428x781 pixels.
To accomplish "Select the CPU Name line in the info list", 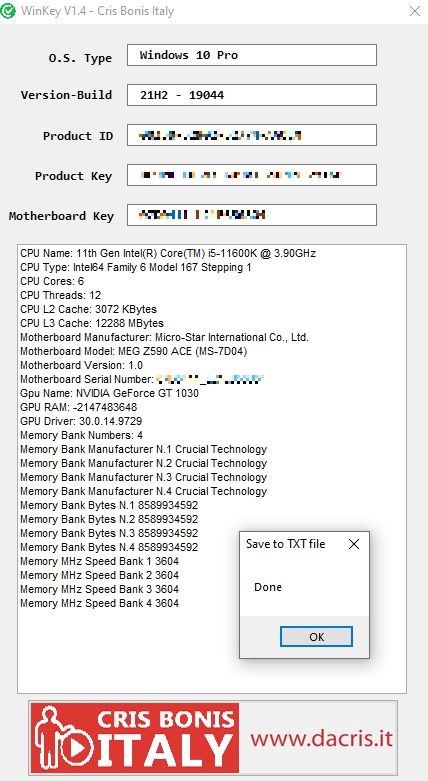I will pyautogui.click(x=168, y=253).
